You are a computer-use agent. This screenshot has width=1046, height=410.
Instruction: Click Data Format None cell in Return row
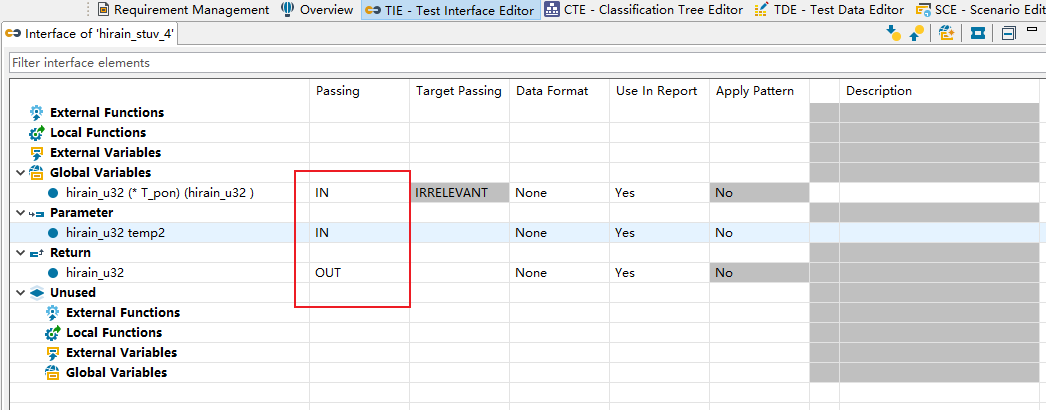pyautogui.click(x=559, y=273)
